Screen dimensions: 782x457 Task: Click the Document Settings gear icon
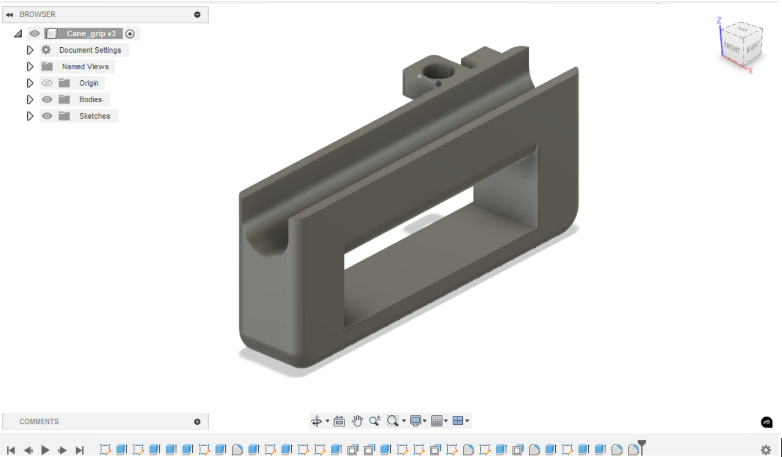[46, 50]
